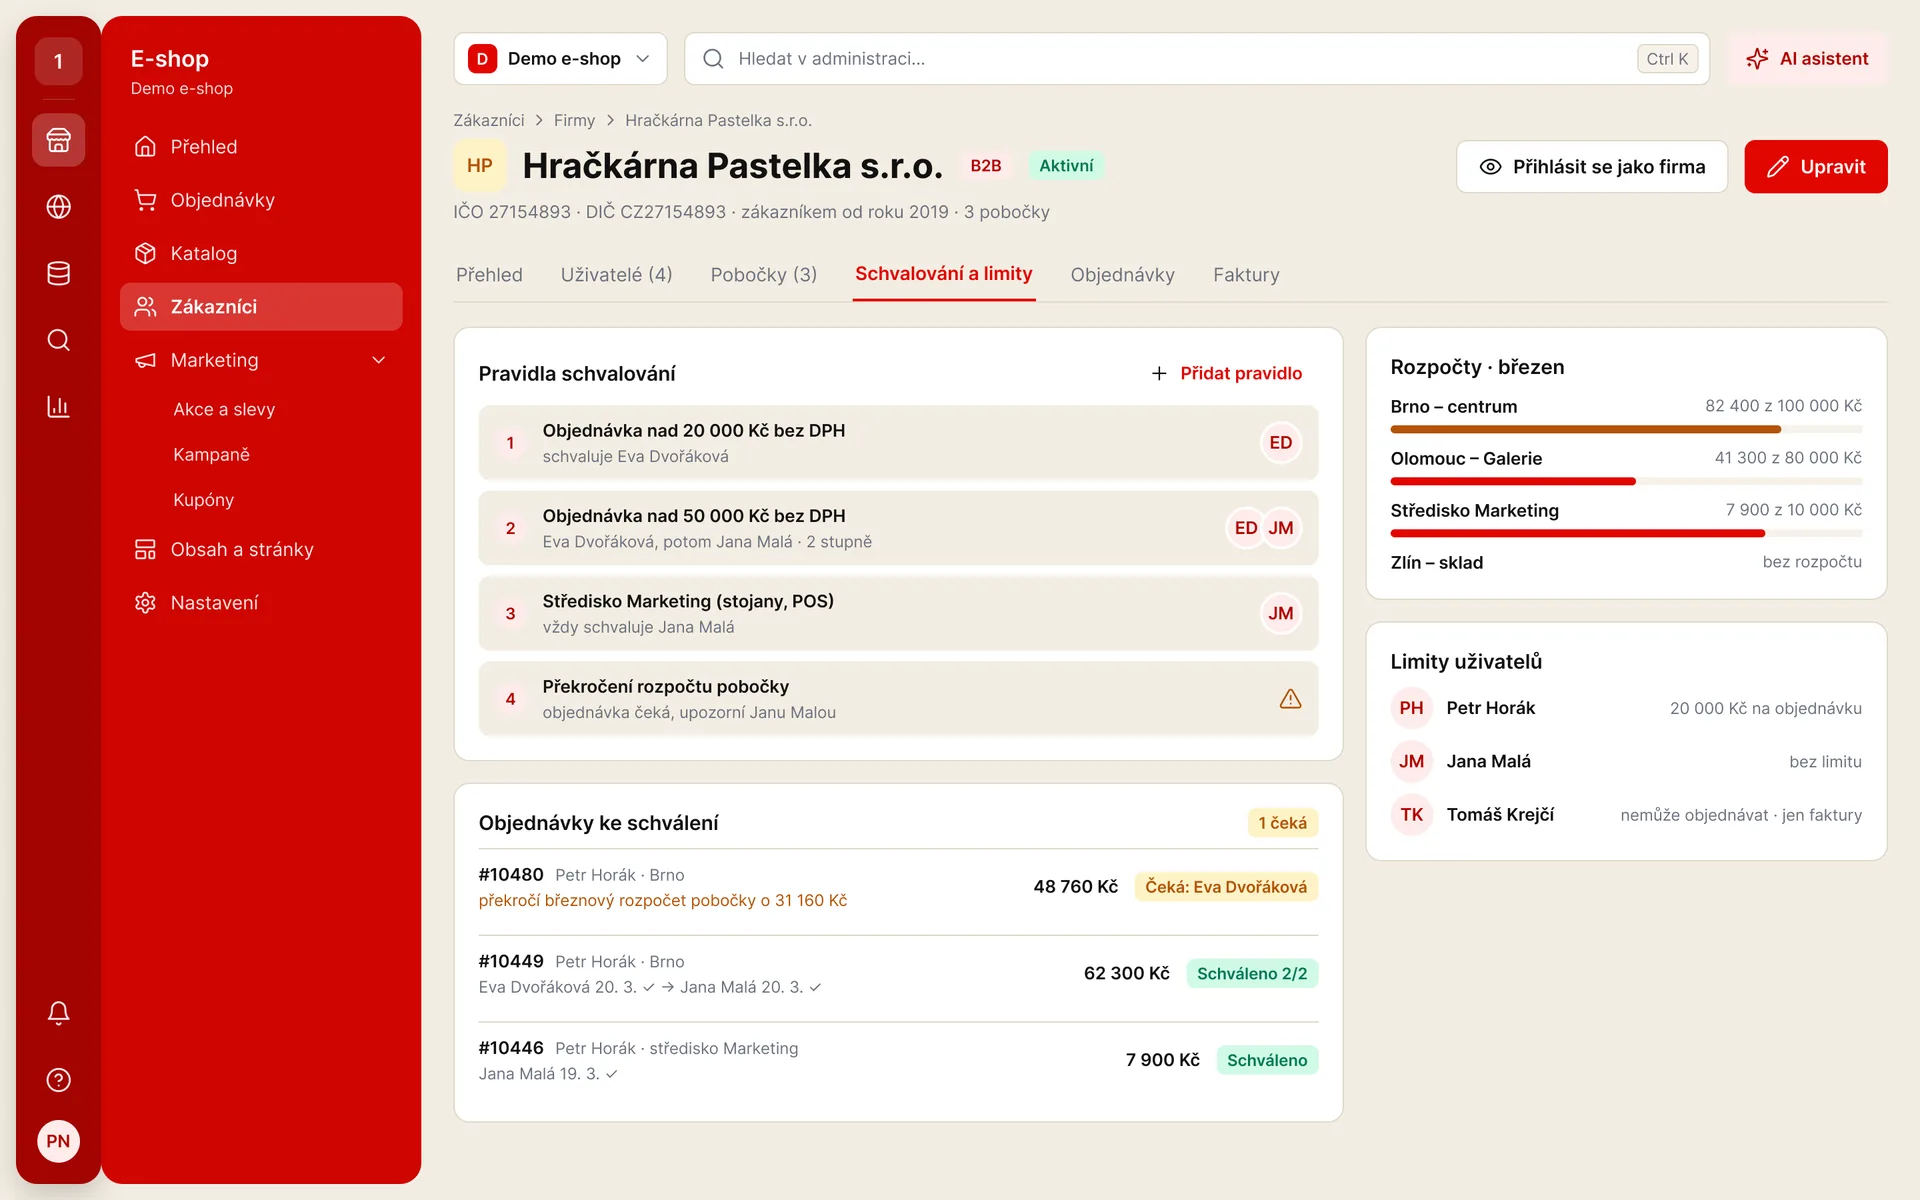Click the Středisko Marketing budget bar
1920x1200 pixels.
coord(1626,534)
